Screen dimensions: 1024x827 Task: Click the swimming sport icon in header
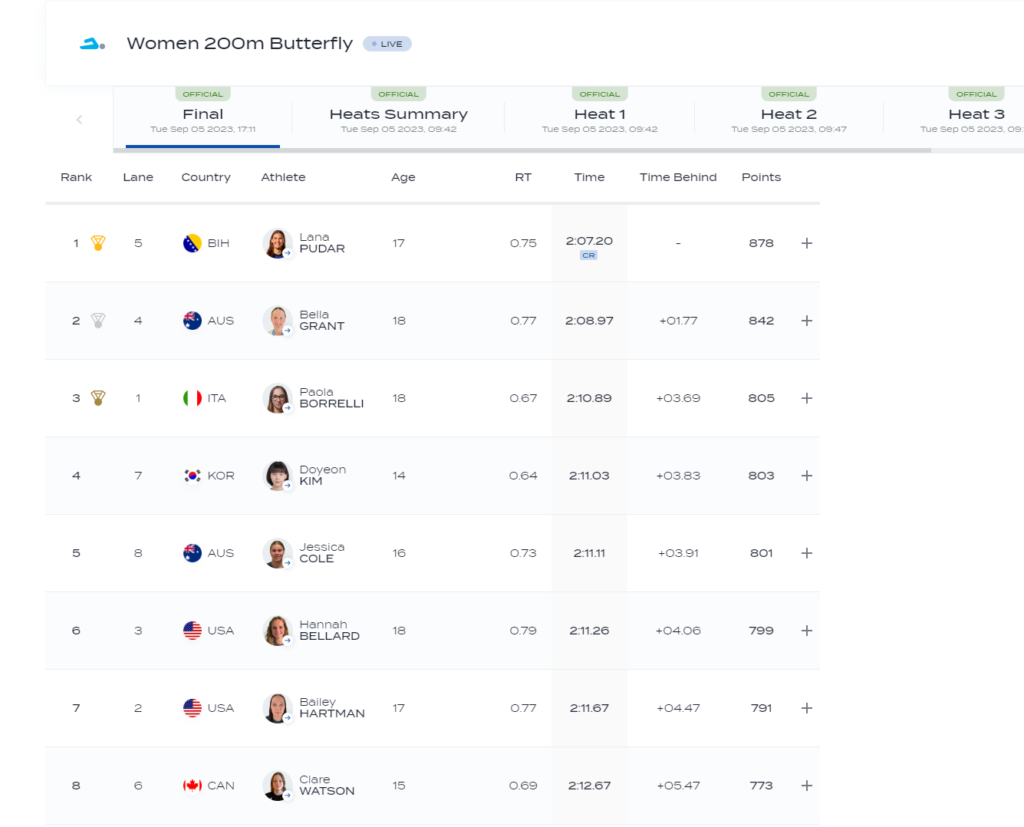point(92,44)
